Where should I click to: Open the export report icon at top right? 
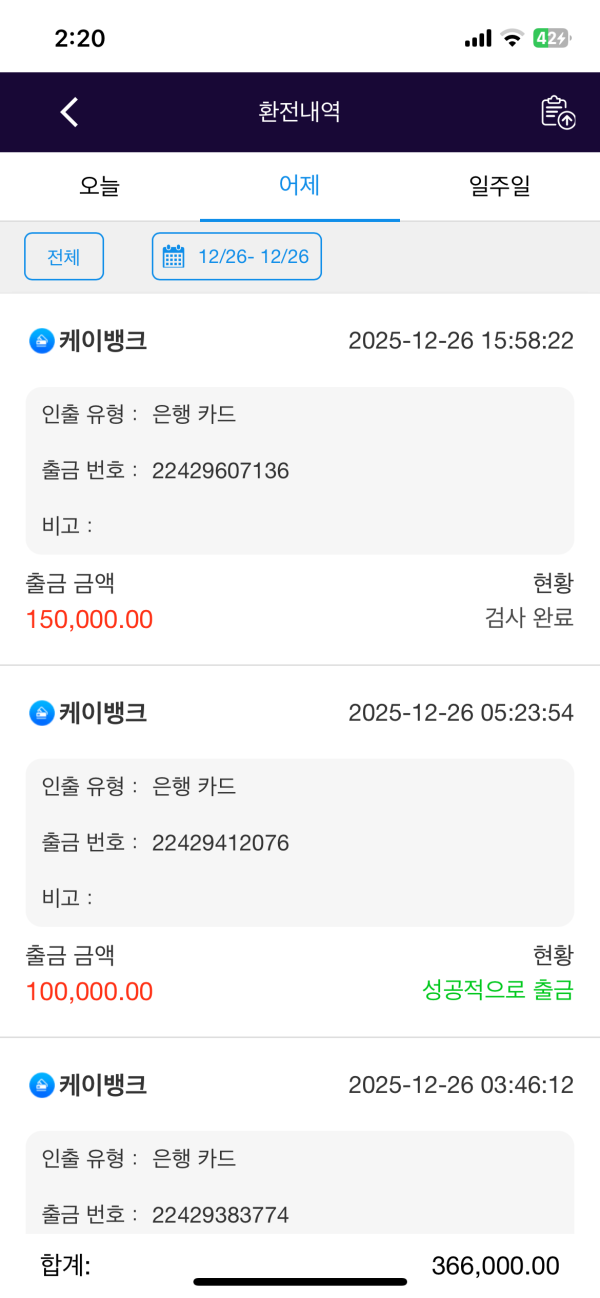556,112
